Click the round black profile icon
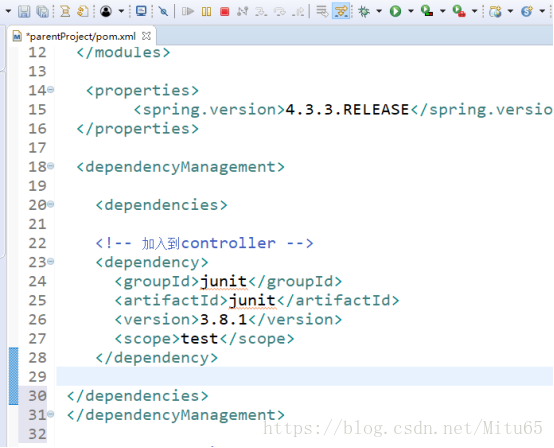Screen dimensions: 554x448 click(x=106, y=11)
